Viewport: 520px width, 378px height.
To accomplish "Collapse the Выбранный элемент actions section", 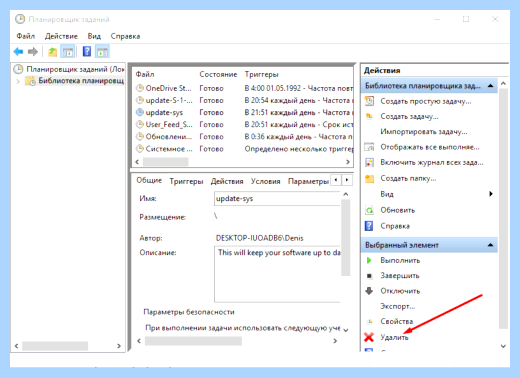I will click(x=490, y=245).
